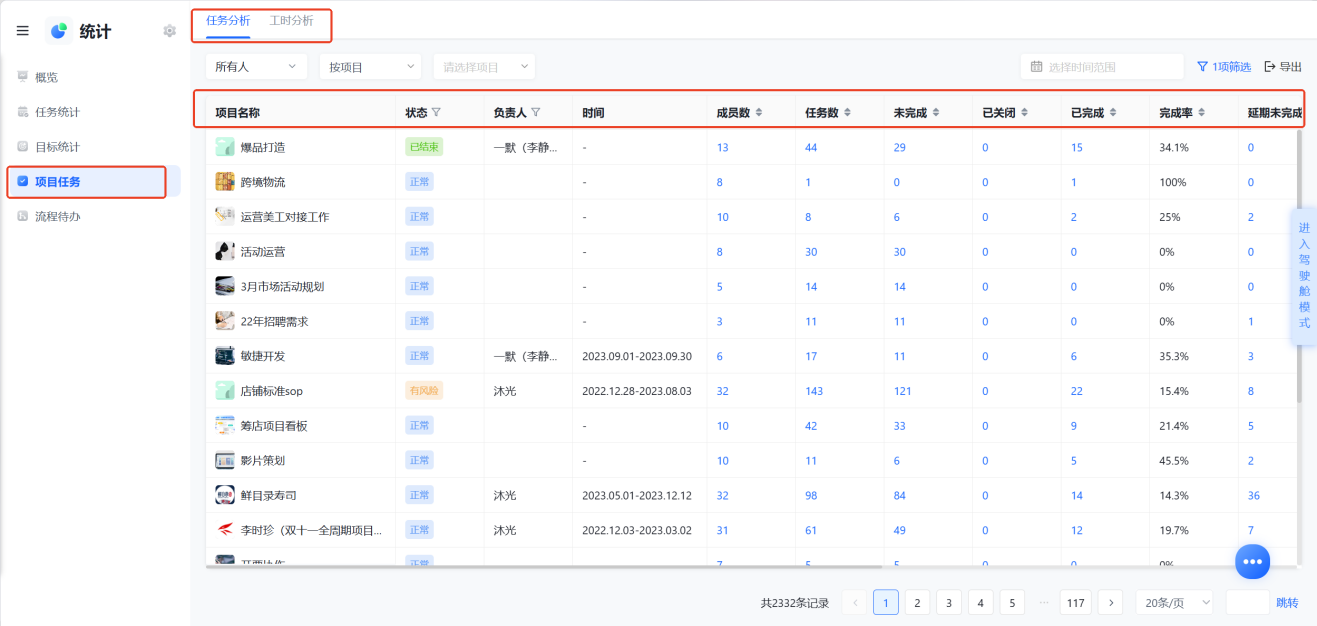Click the 已结束 status tag for 爆品打造
The width and height of the screenshot is (1317, 626).
click(x=424, y=147)
